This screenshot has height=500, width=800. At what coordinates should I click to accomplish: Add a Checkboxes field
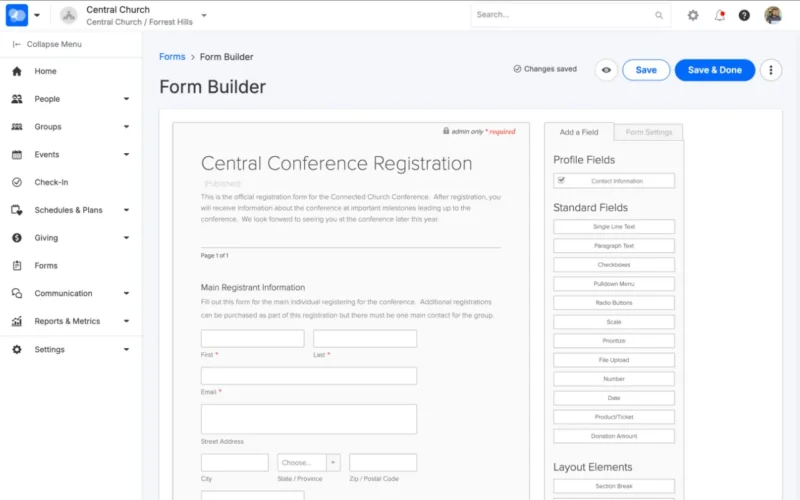[614, 265]
